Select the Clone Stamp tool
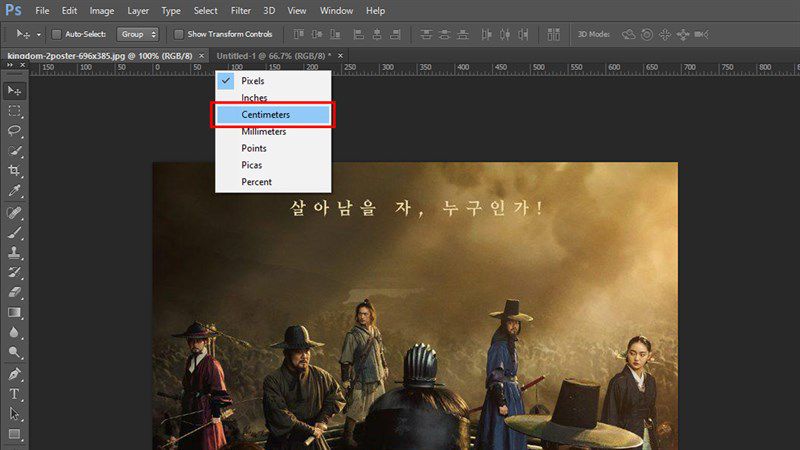The height and width of the screenshot is (450, 800). (x=14, y=252)
